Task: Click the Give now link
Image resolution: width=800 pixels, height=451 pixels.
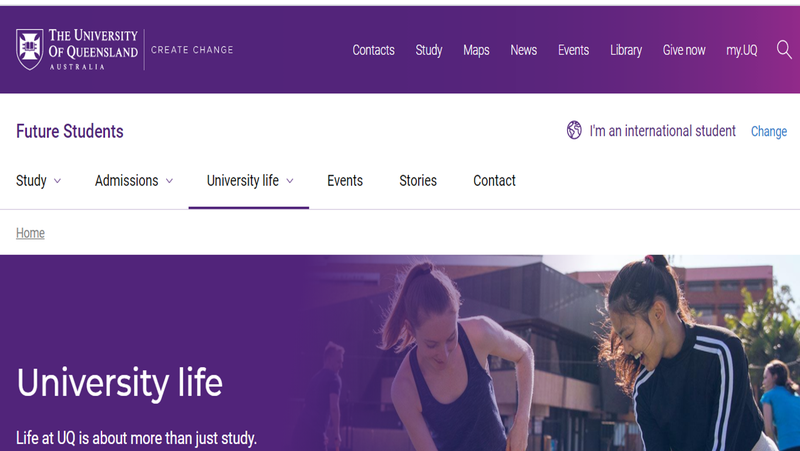Action: [x=684, y=50]
